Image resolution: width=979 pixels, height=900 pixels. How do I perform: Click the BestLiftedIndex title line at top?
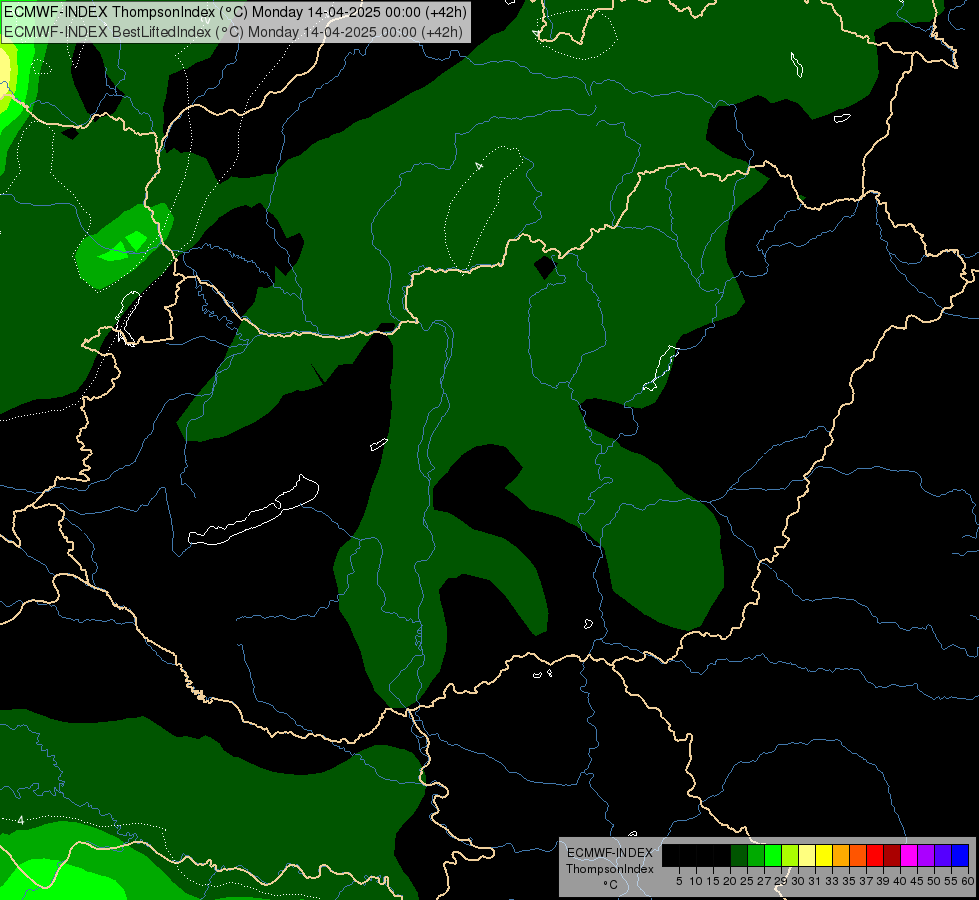[x=234, y=32]
